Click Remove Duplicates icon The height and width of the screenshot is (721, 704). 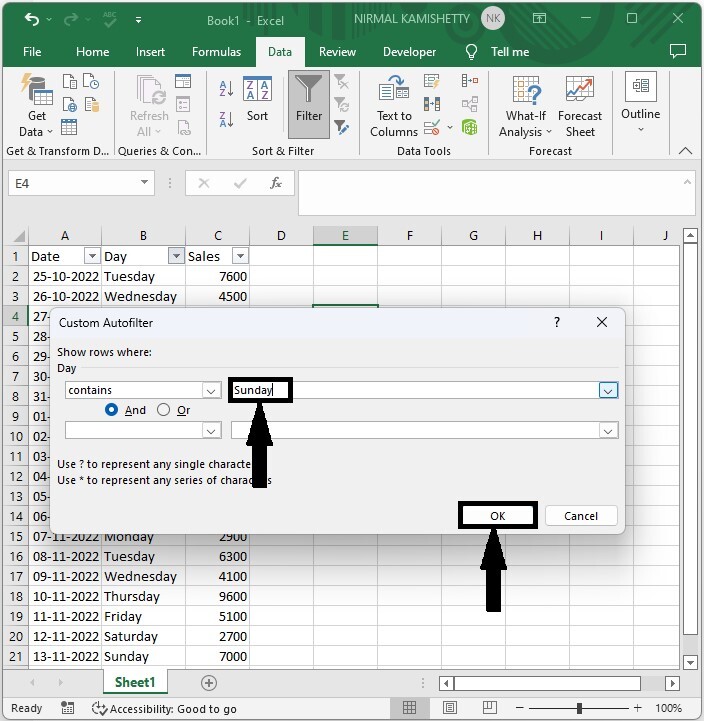point(431,104)
